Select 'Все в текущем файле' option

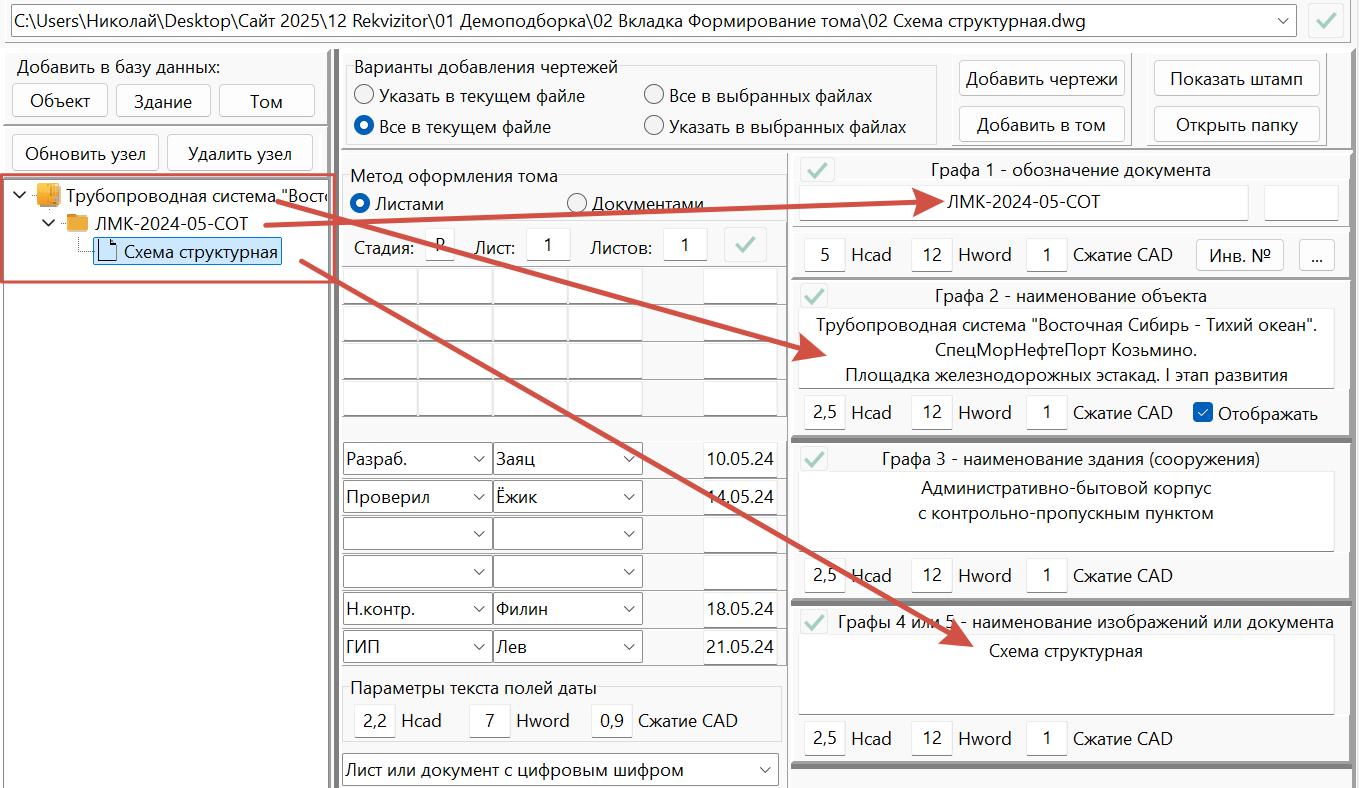pyautogui.click(x=364, y=127)
